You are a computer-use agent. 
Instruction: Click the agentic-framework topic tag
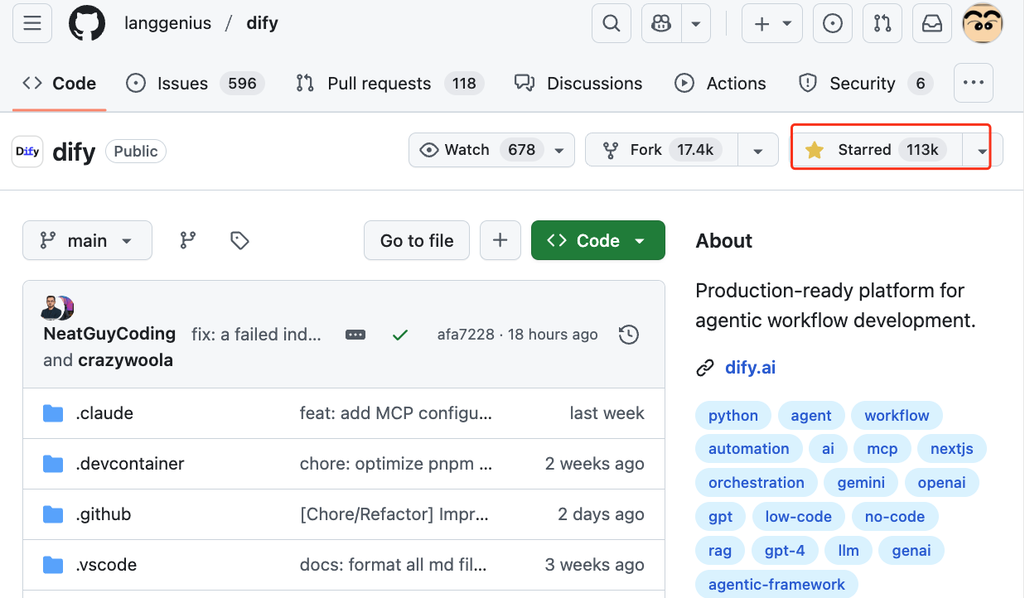776,584
